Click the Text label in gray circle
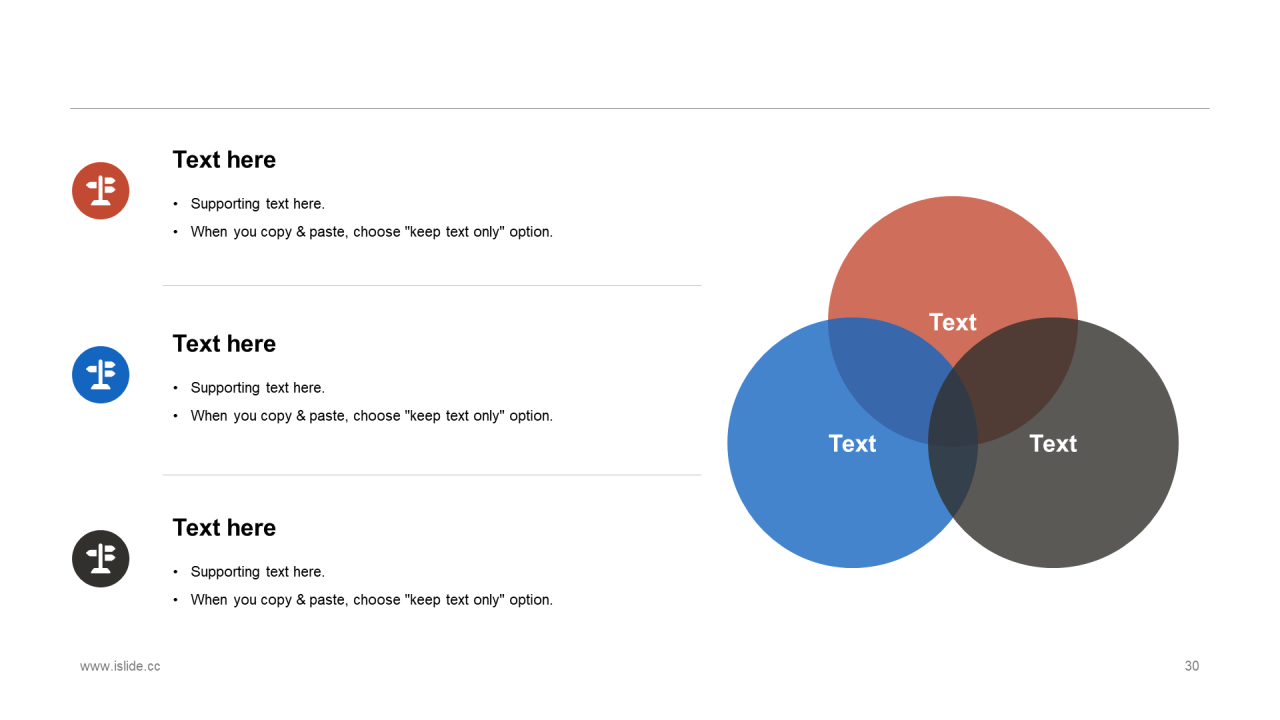 click(x=1053, y=443)
